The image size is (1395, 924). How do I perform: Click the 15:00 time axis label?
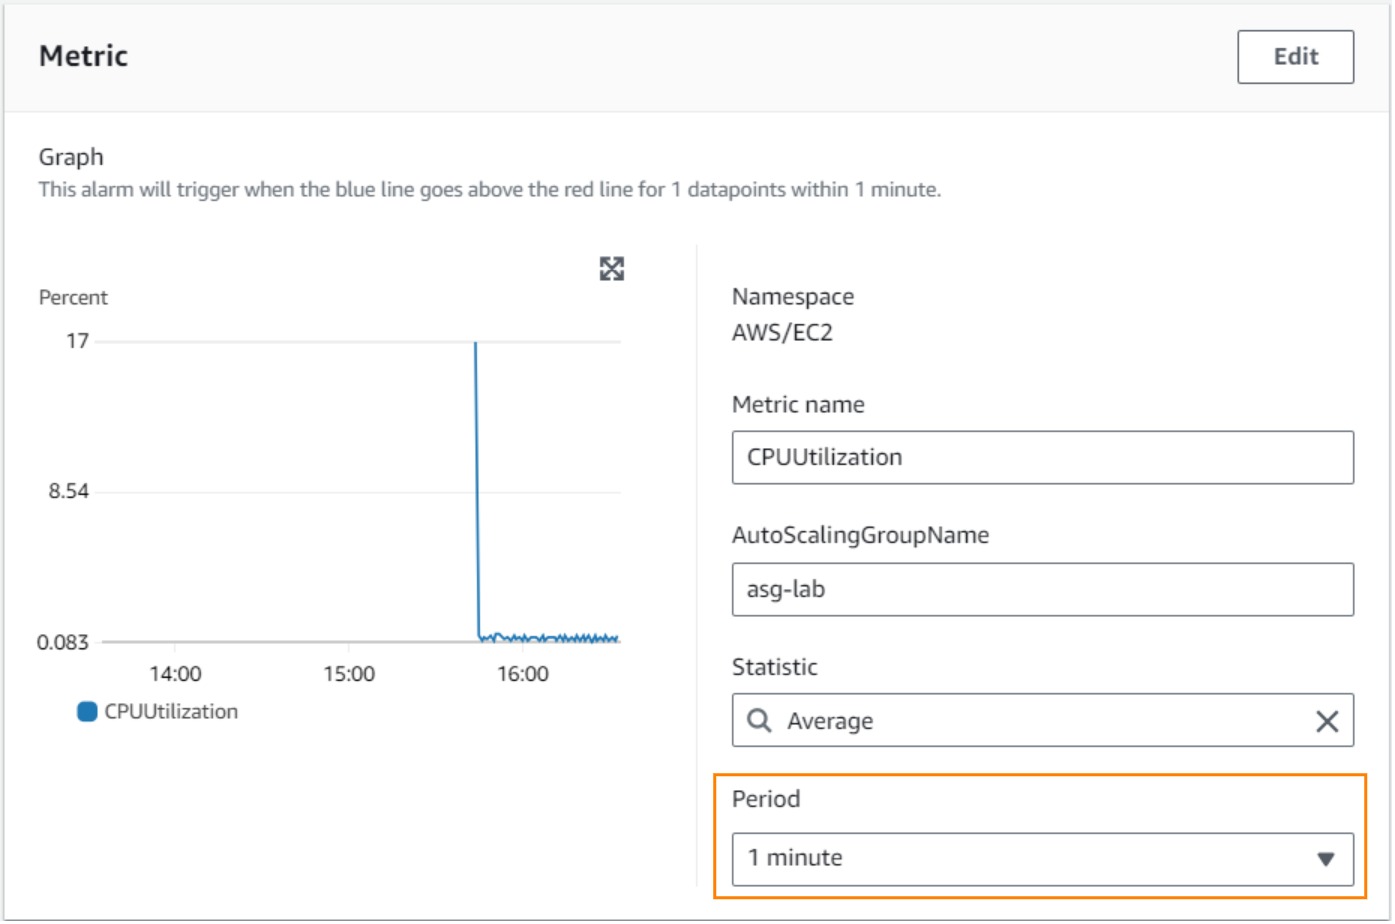[349, 675]
